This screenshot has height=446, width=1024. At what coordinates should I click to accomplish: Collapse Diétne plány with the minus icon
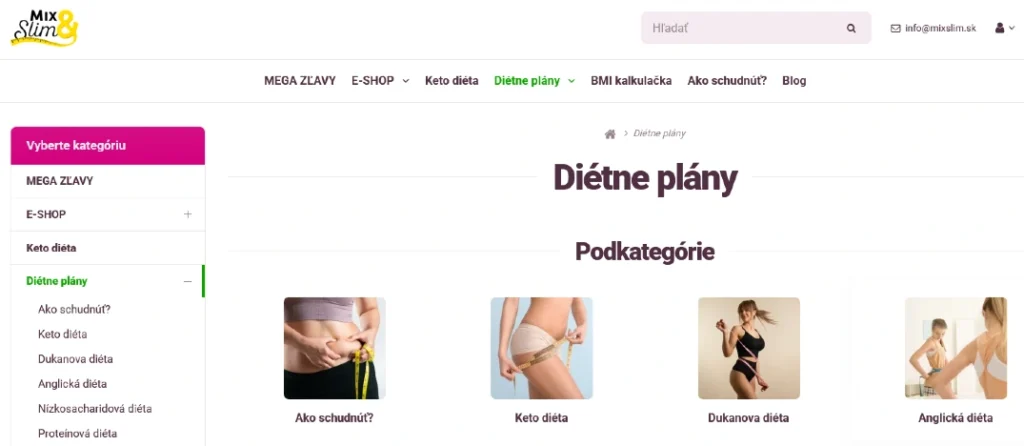click(x=187, y=281)
